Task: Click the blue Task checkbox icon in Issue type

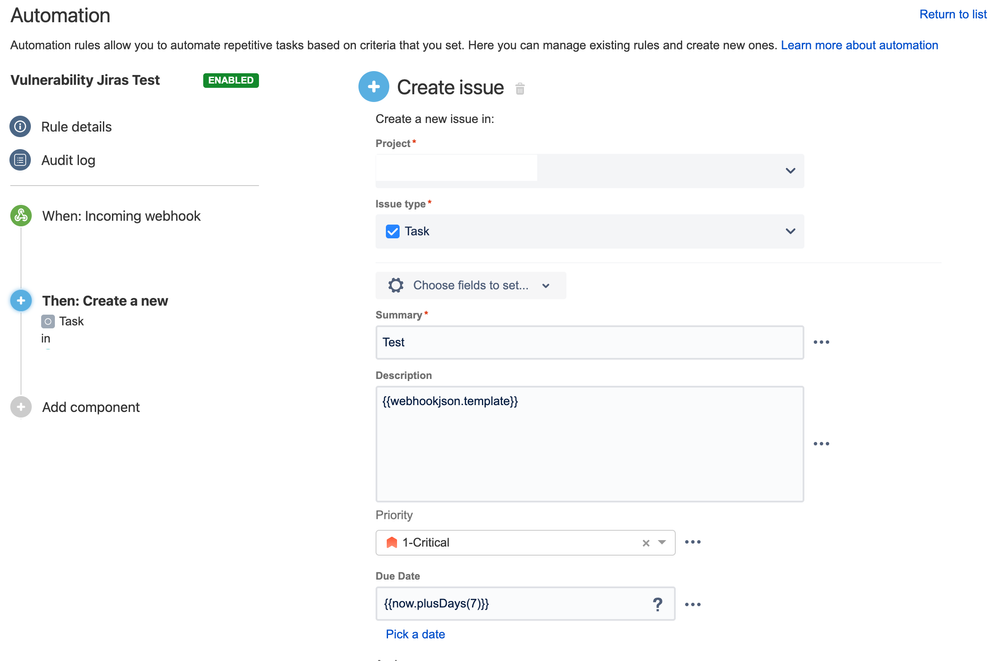Action: pos(392,231)
